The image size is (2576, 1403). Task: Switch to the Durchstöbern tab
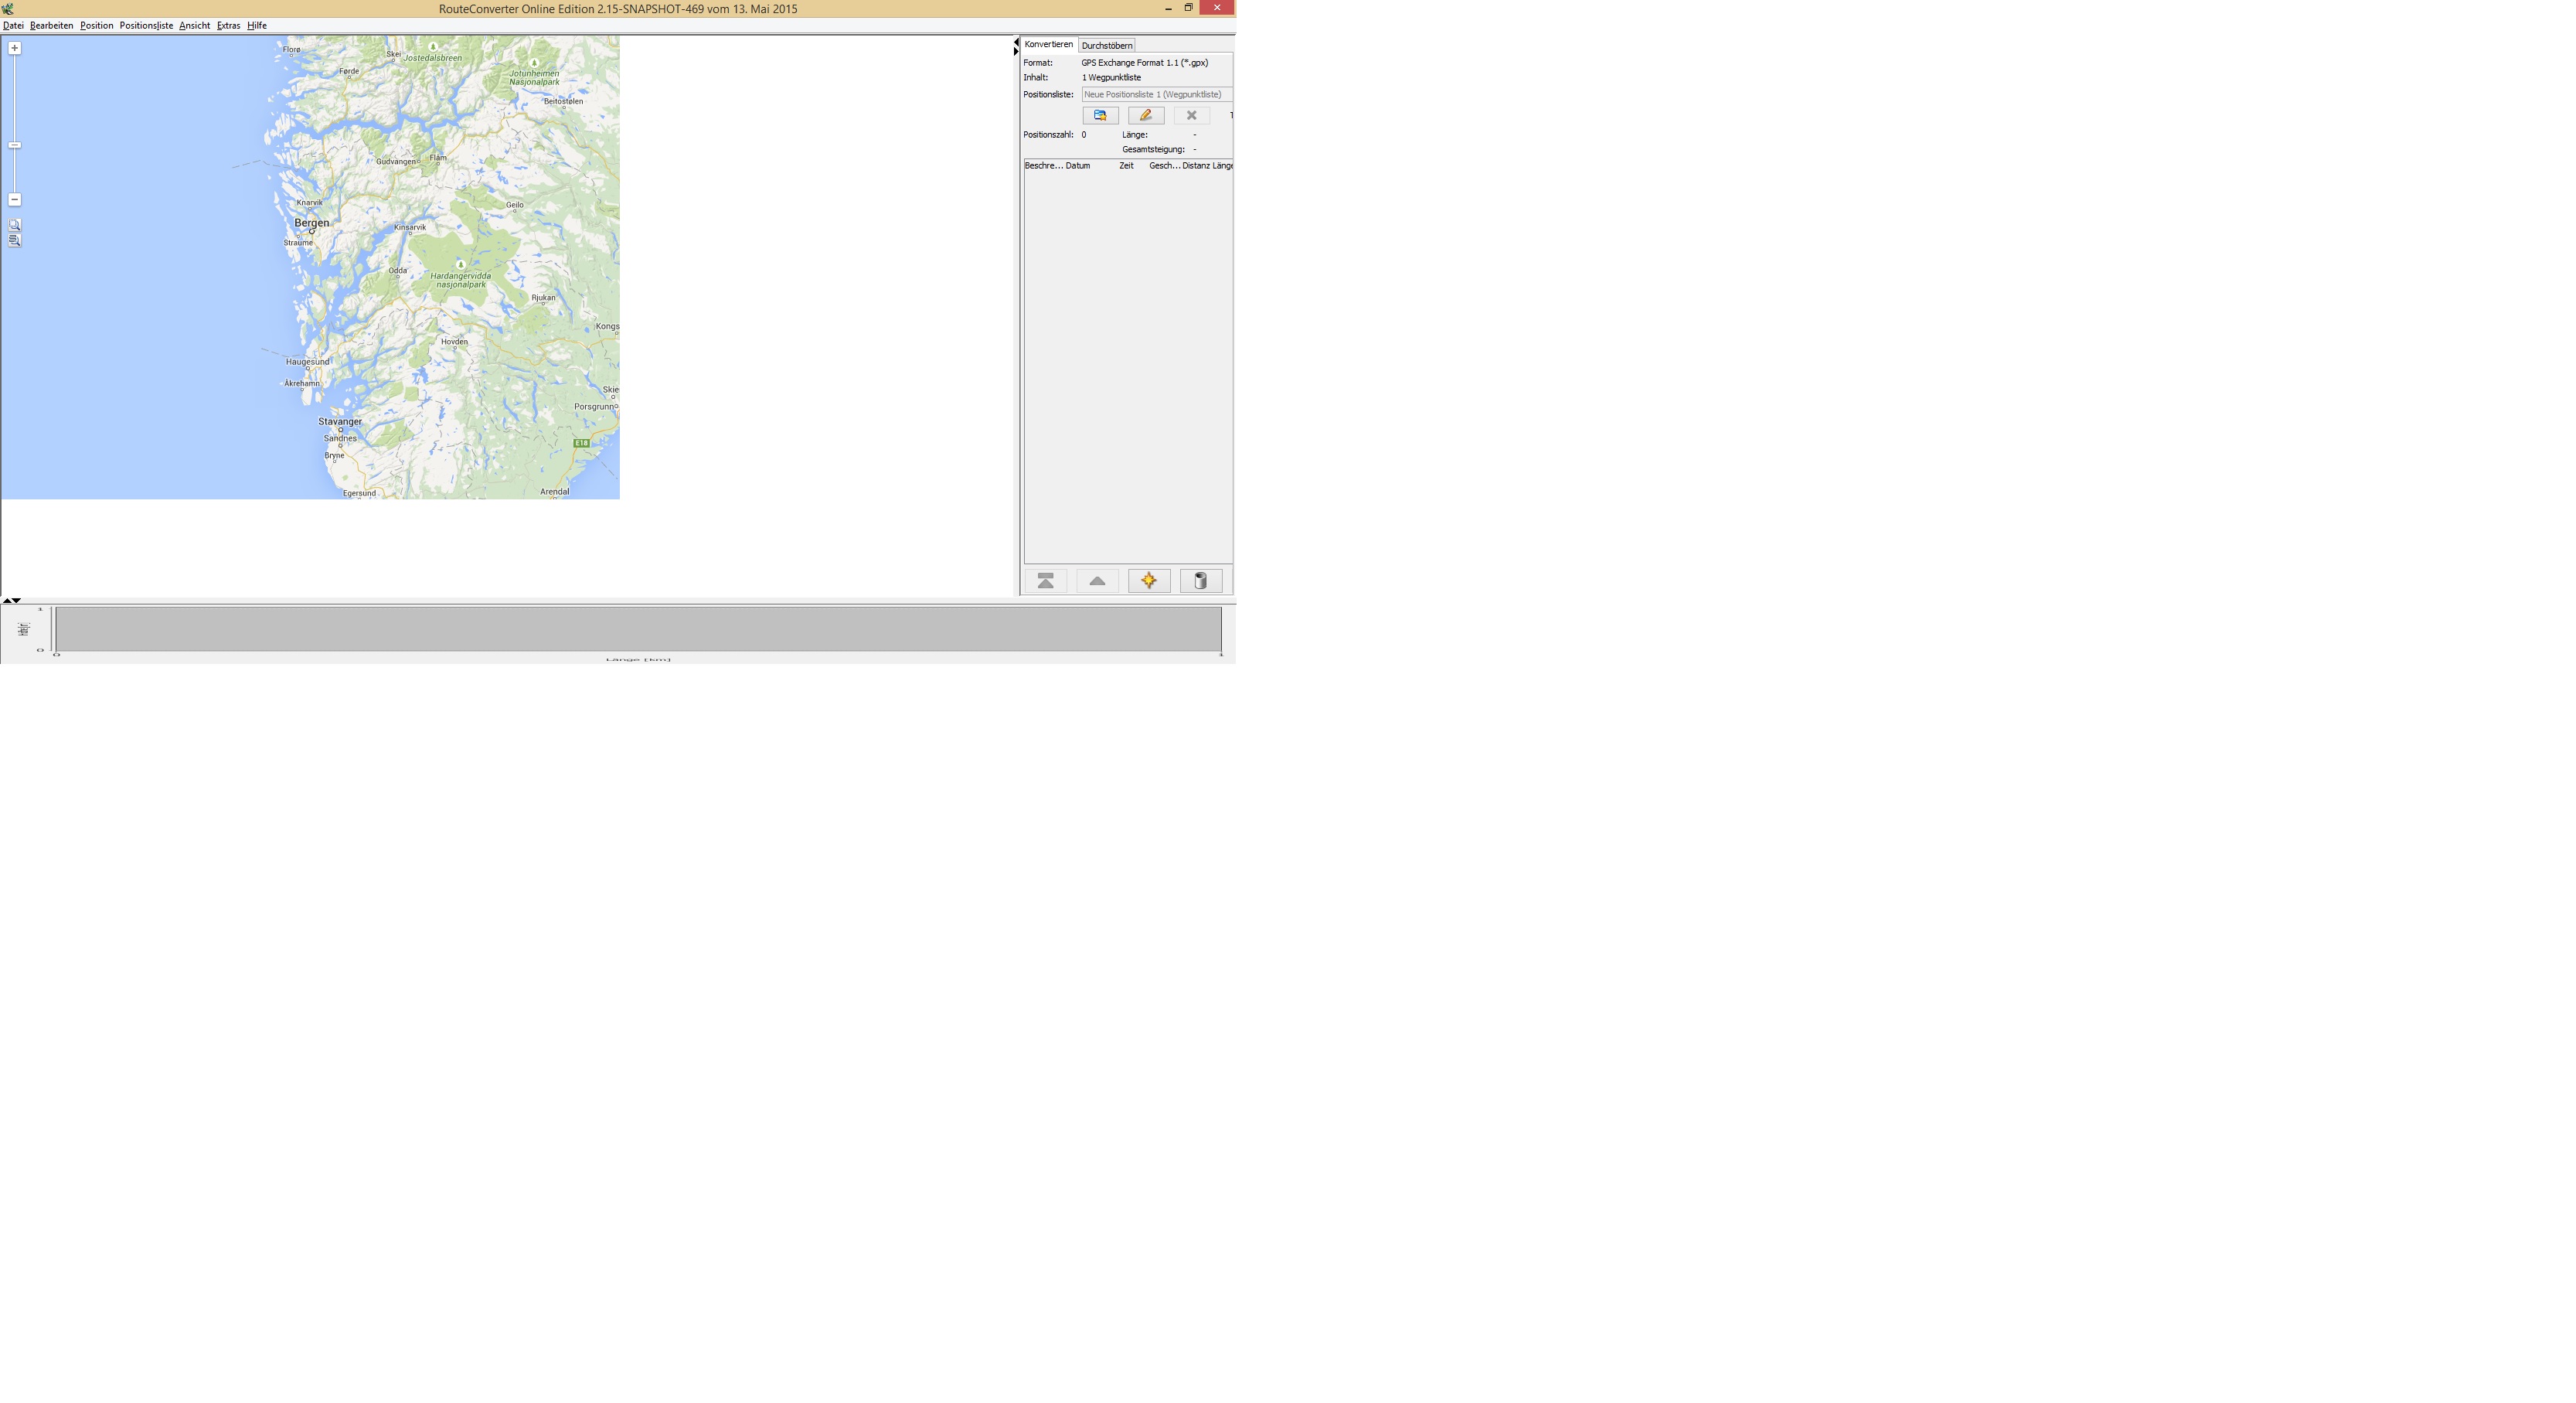tap(1106, 46)
